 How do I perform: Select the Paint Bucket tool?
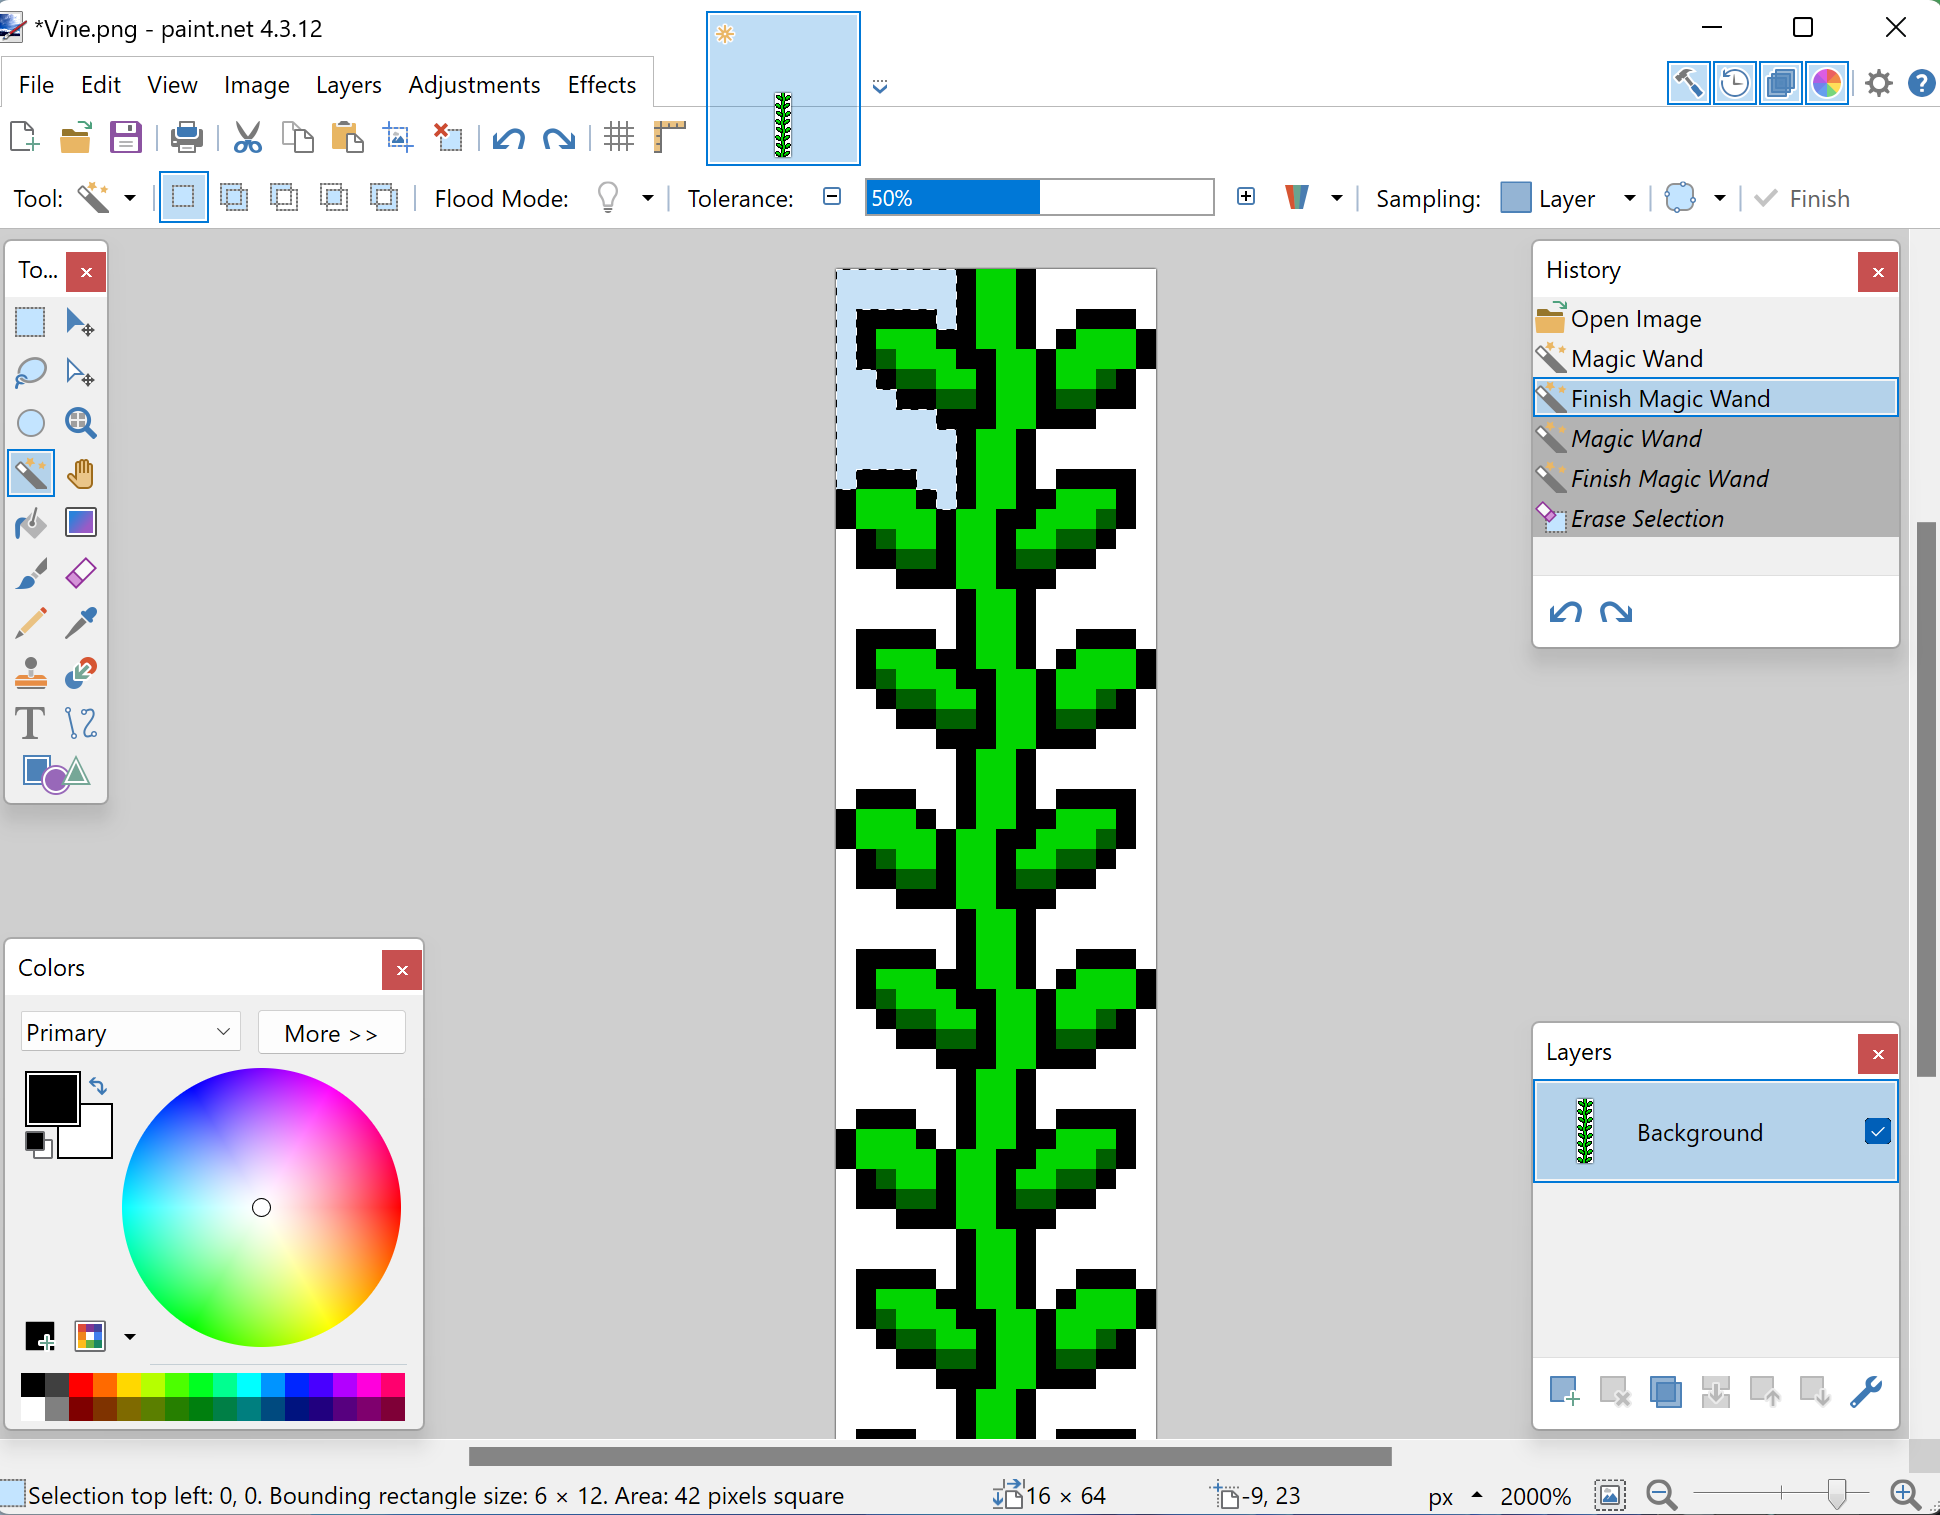31,523
